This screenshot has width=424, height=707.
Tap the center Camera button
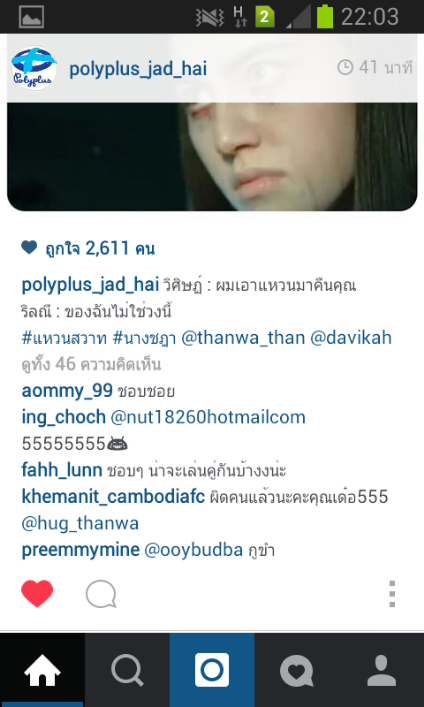click(x=212, y=670)
